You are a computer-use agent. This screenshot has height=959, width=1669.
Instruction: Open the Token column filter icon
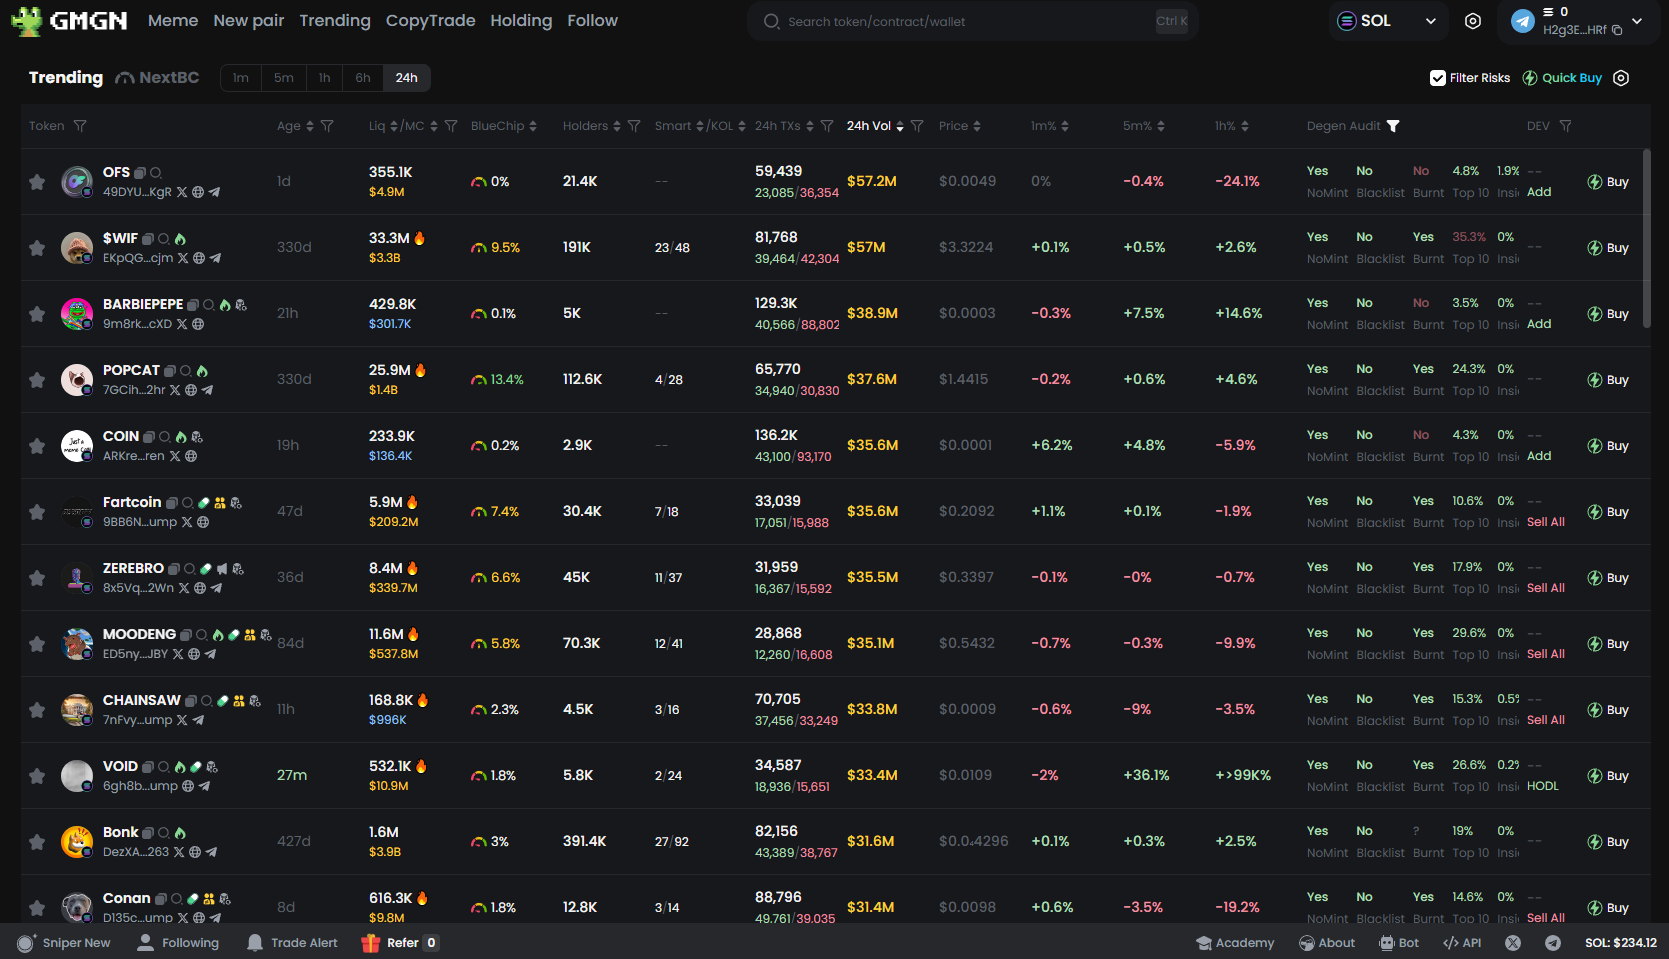point(80,126)
